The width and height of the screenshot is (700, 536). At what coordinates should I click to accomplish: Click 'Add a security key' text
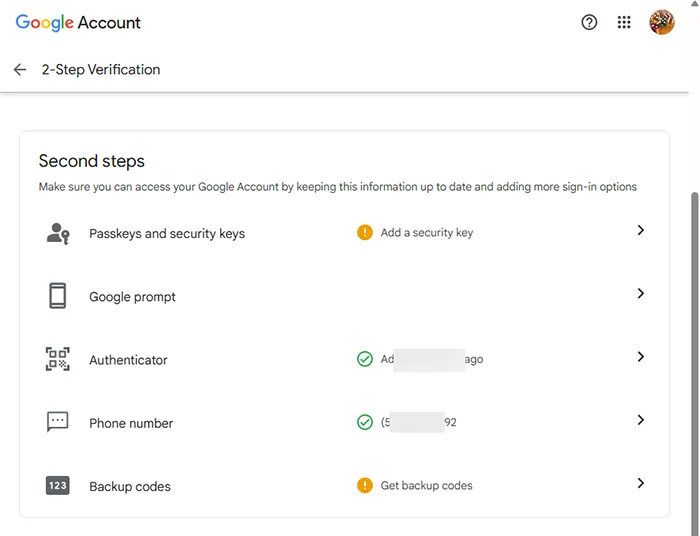pos(427,233)
